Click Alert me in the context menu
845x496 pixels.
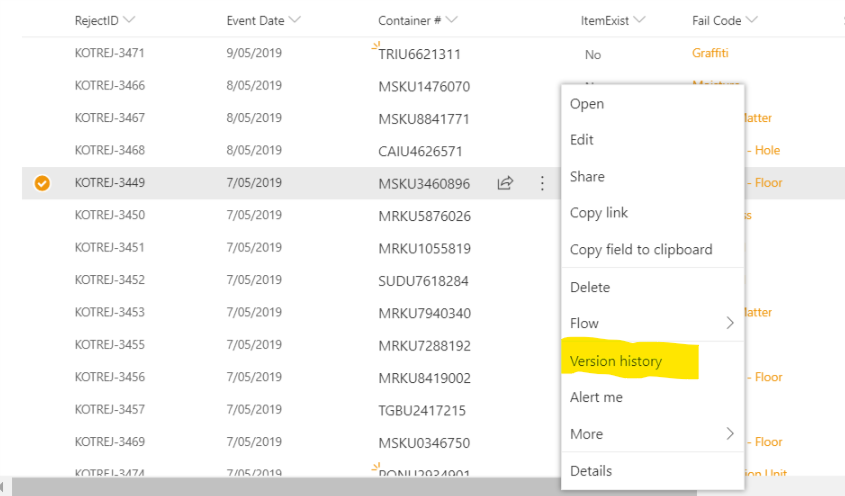tap(596, 397)
